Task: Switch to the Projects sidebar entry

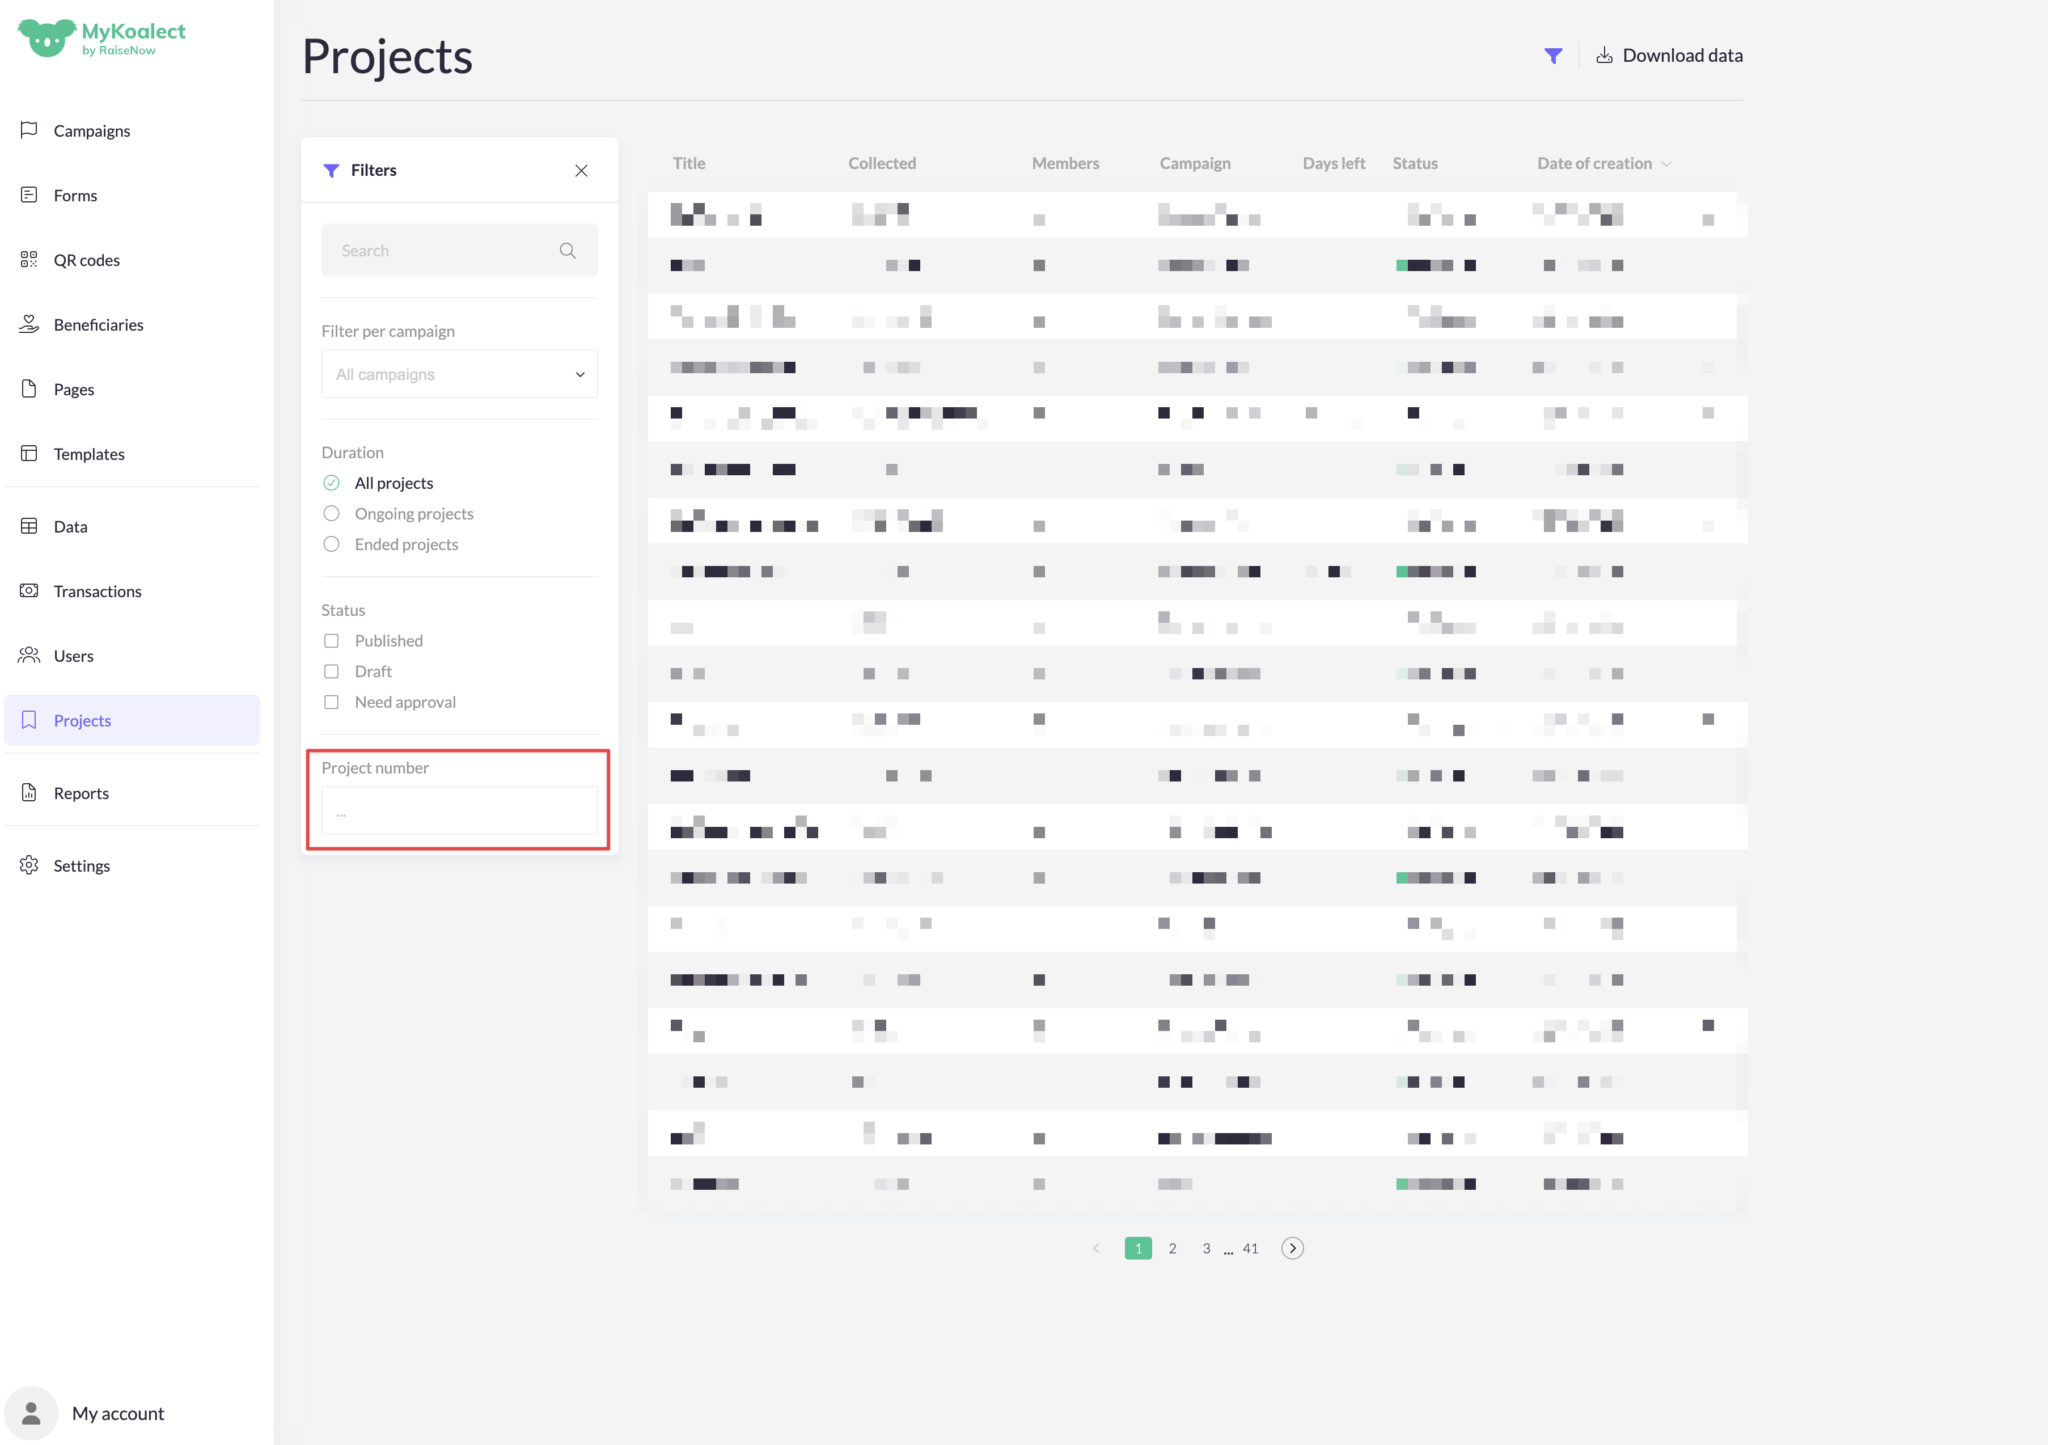Action: pyautogui.click(x=82, y=720)
